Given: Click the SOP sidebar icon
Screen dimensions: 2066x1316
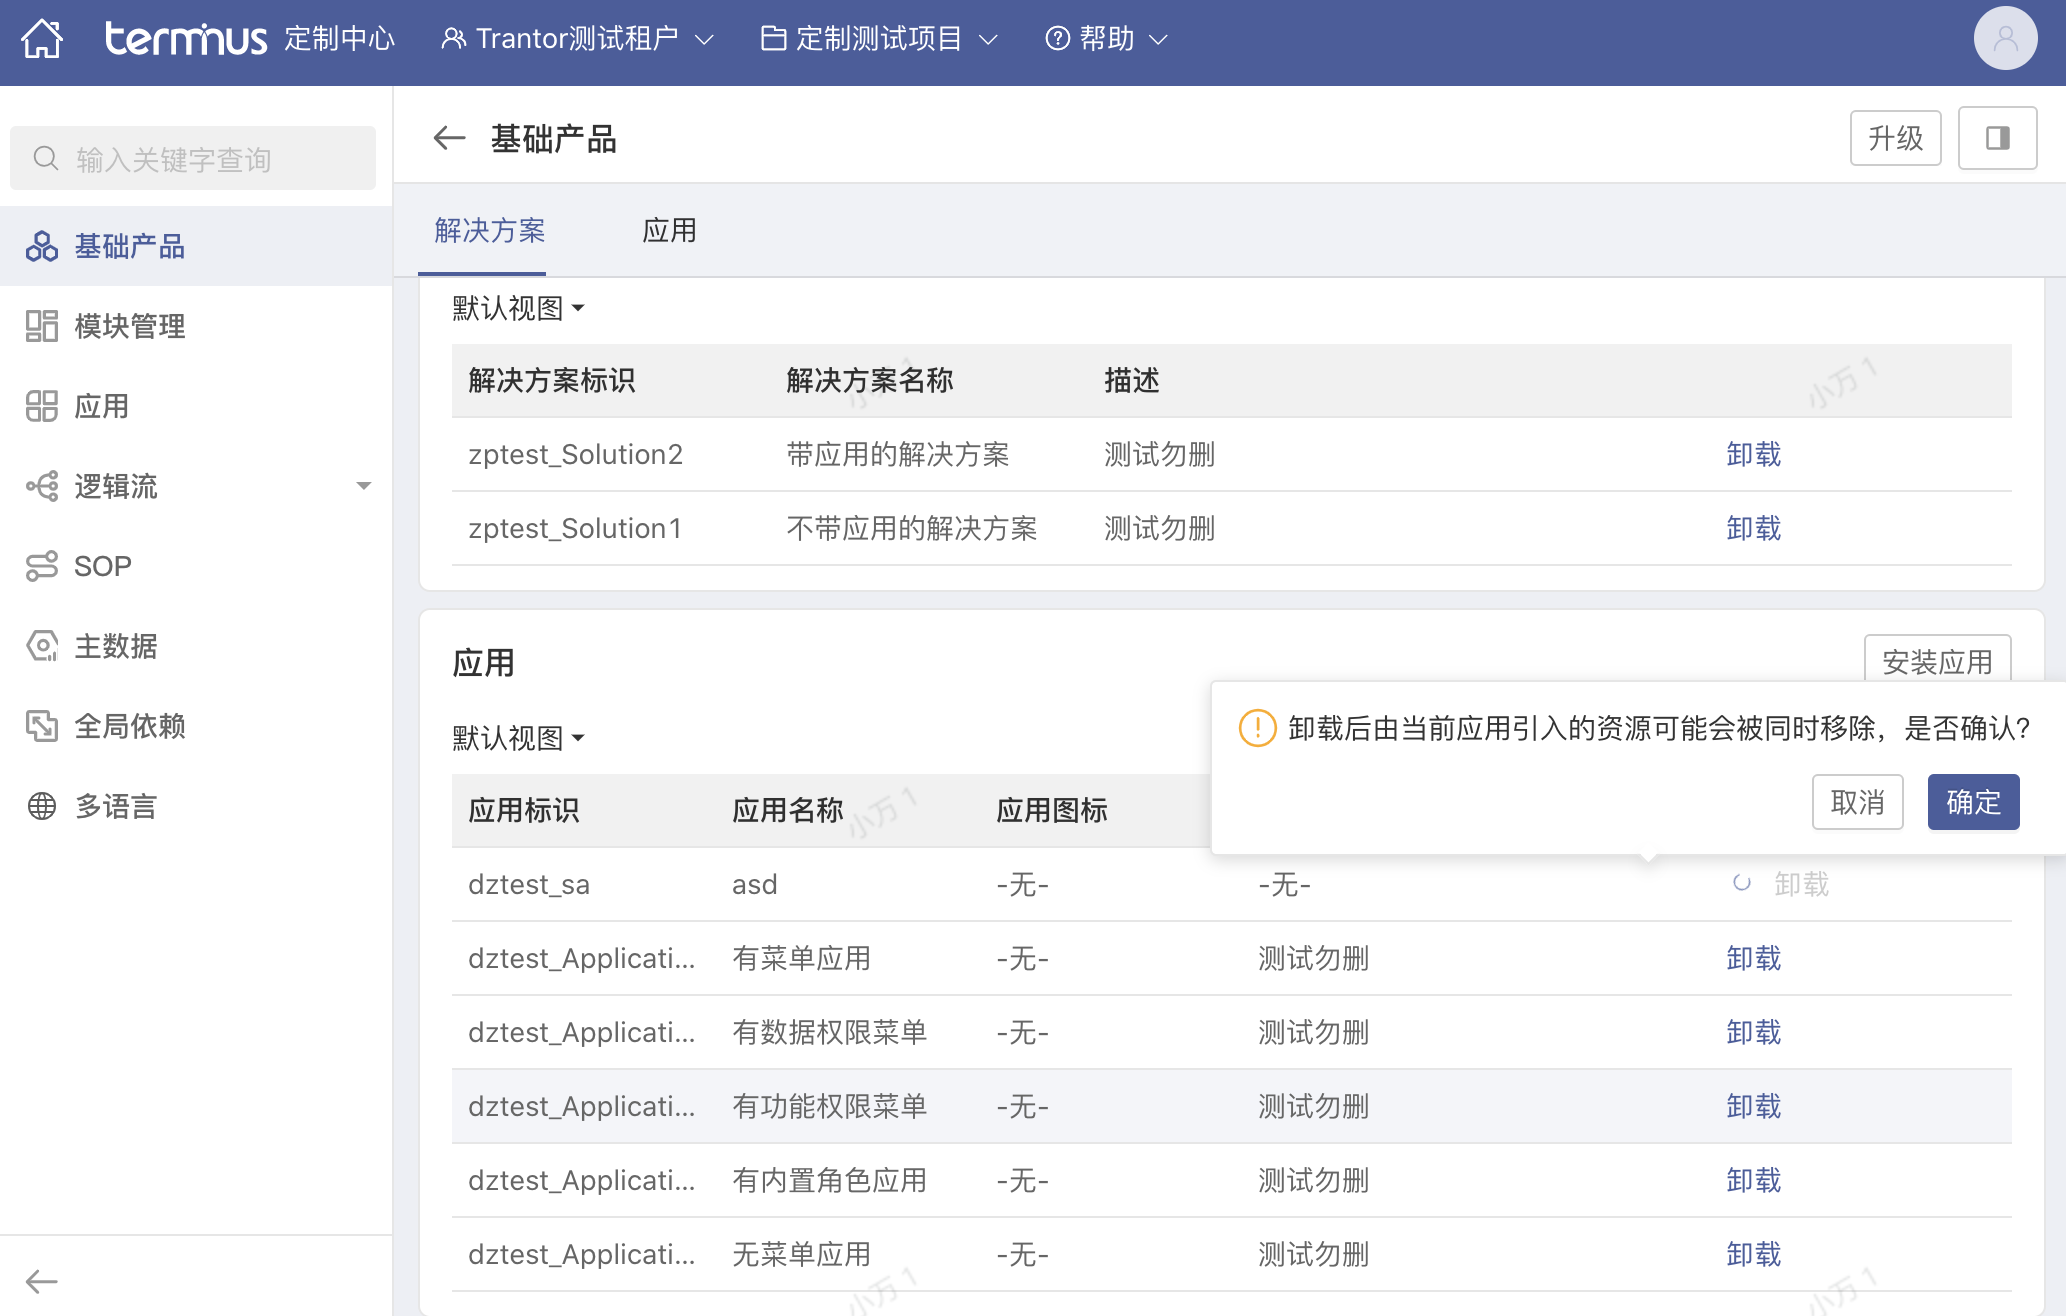Looking at the screenshot, I should pos(41,566).
